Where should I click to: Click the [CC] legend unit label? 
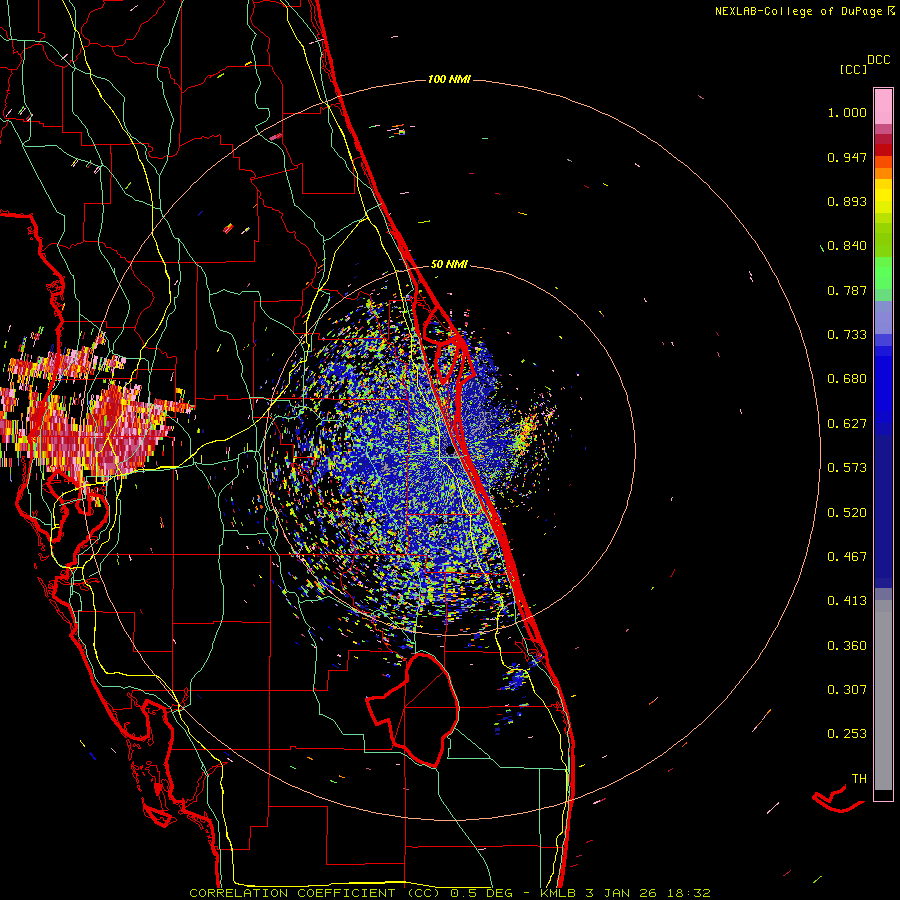(853, 69)
